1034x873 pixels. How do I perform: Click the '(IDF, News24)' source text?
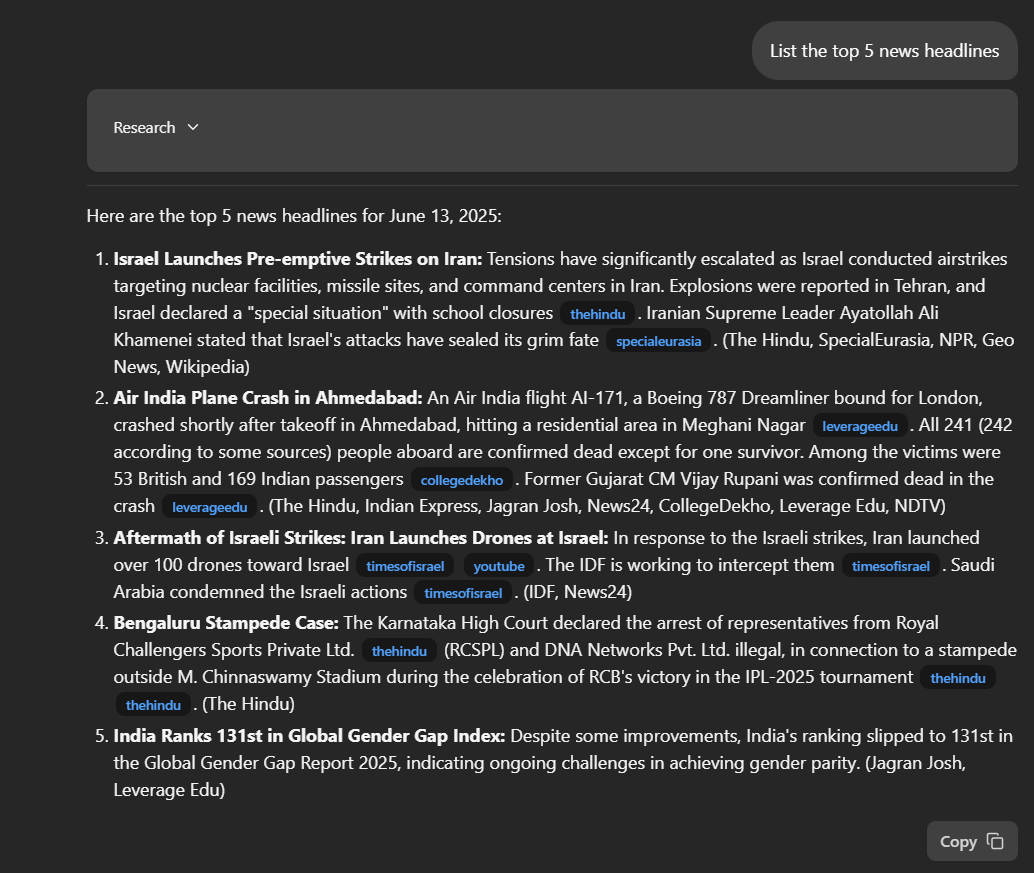pos(578,592)
